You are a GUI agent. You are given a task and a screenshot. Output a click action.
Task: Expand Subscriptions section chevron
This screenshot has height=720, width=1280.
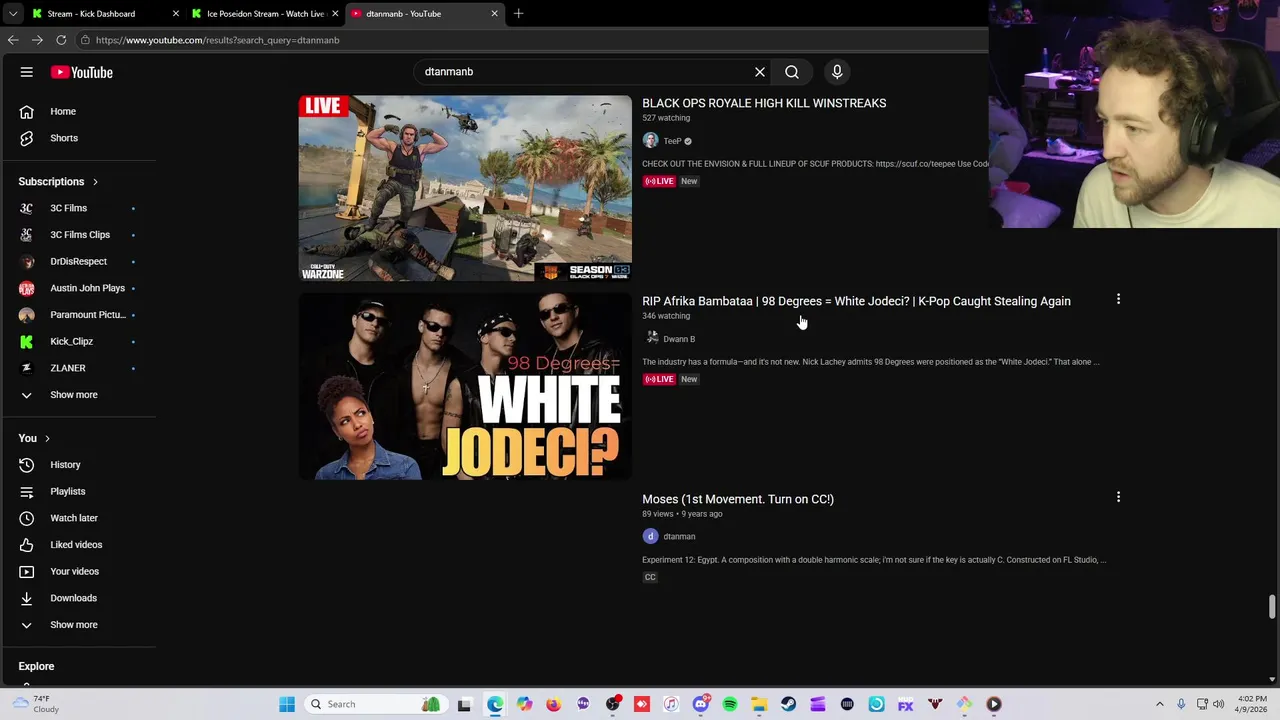[95, 182]
